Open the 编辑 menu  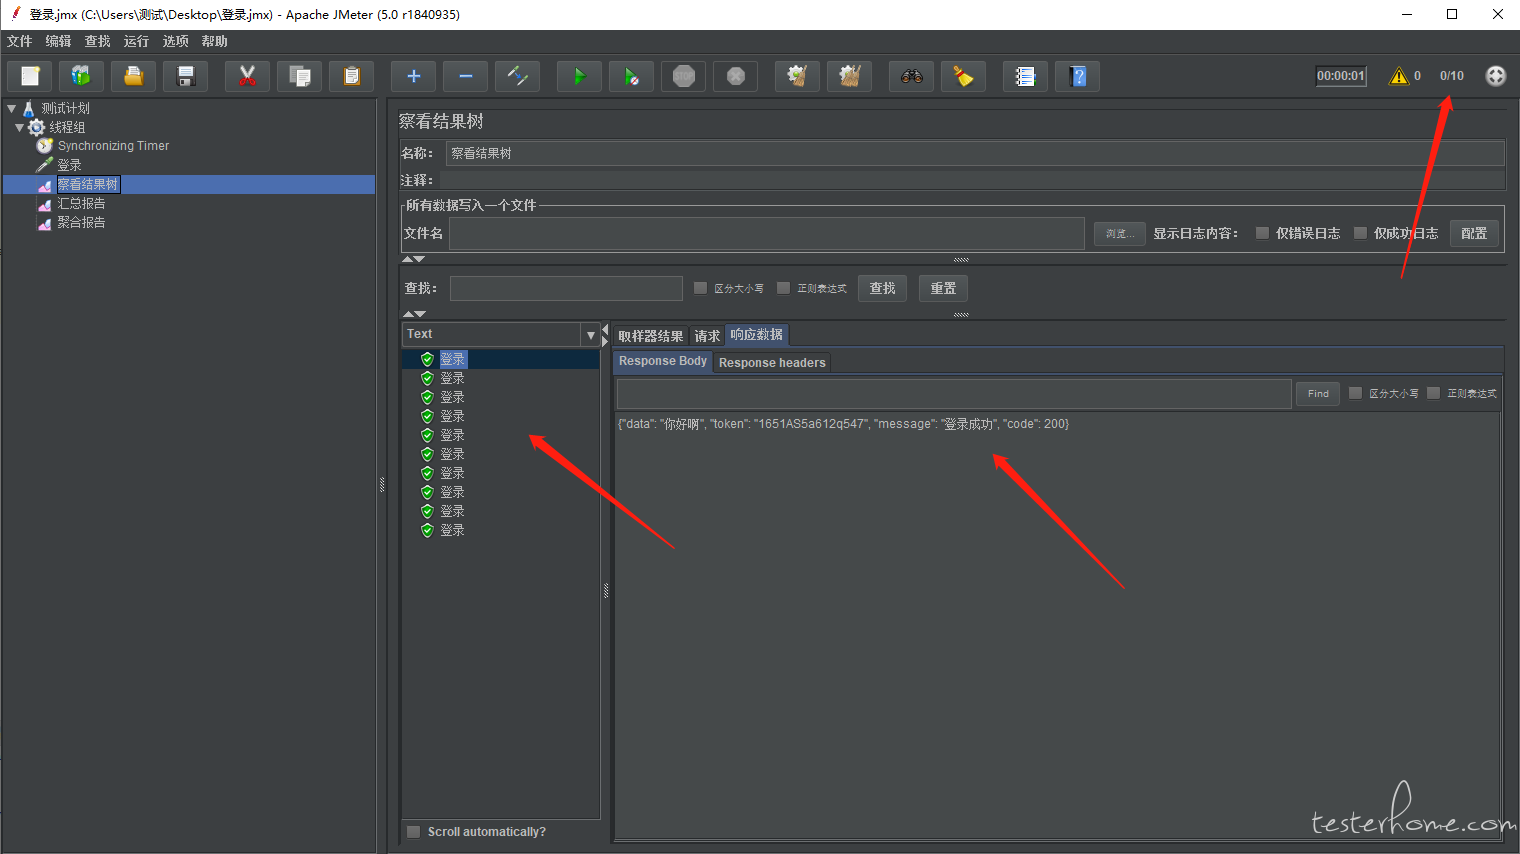click(59, 41)
